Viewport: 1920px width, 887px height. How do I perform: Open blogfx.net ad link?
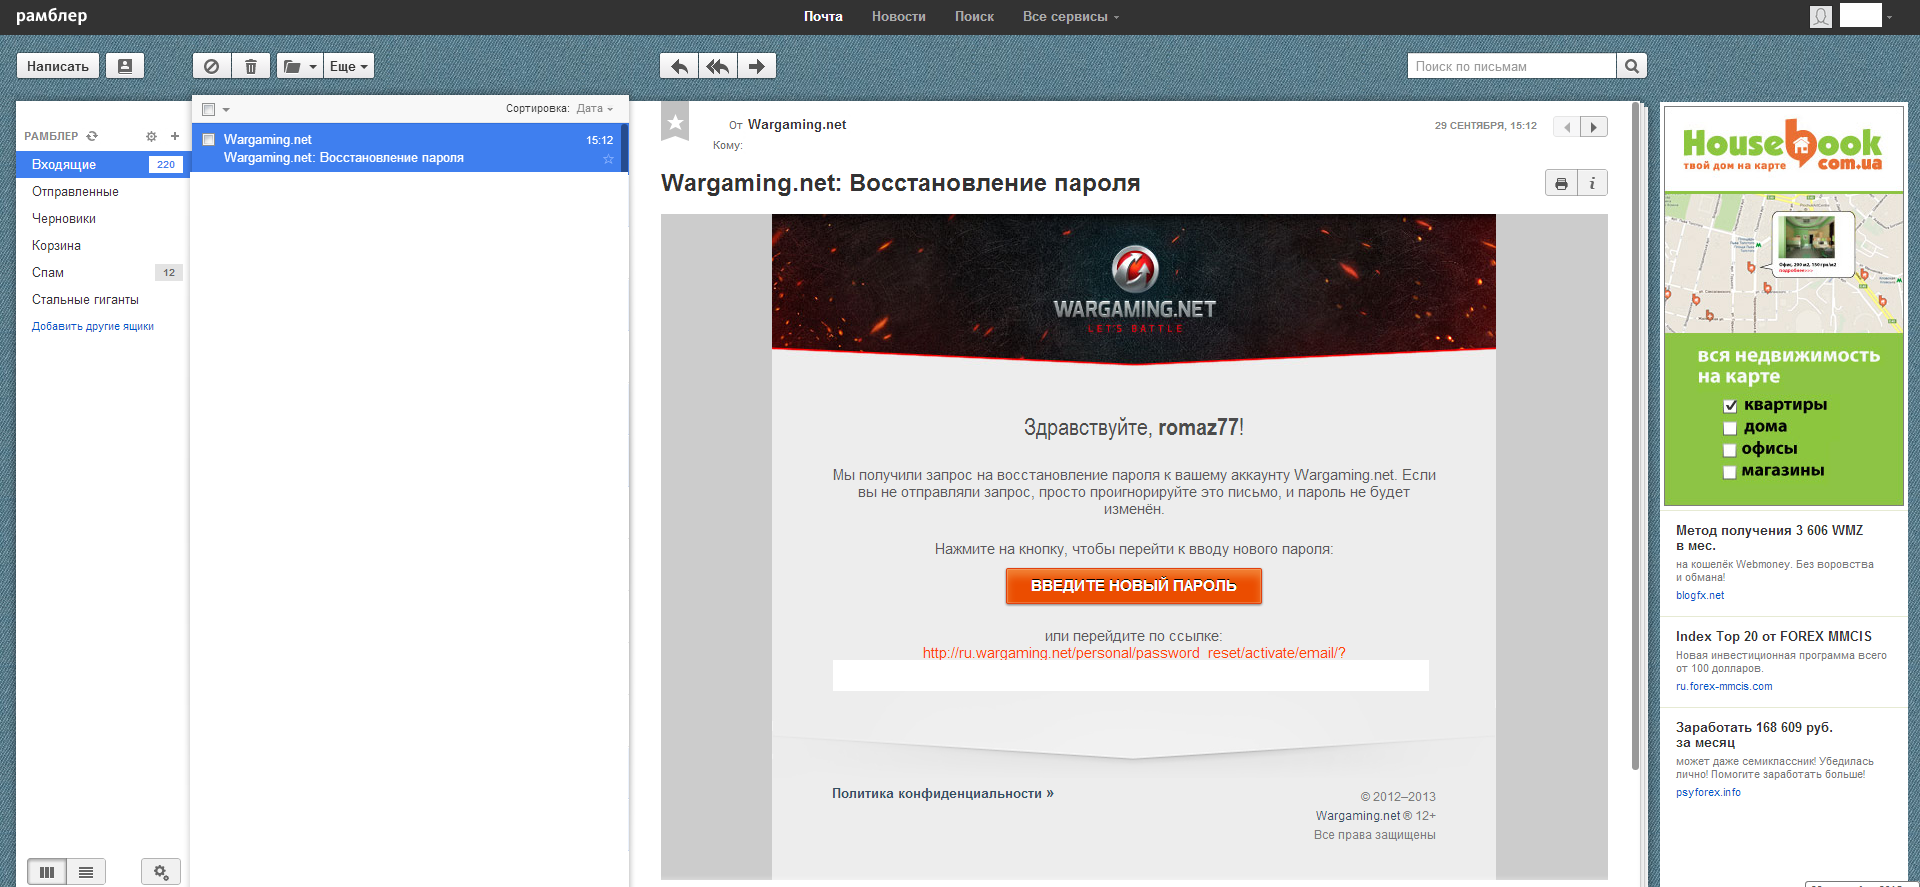tap(1700, 595)
